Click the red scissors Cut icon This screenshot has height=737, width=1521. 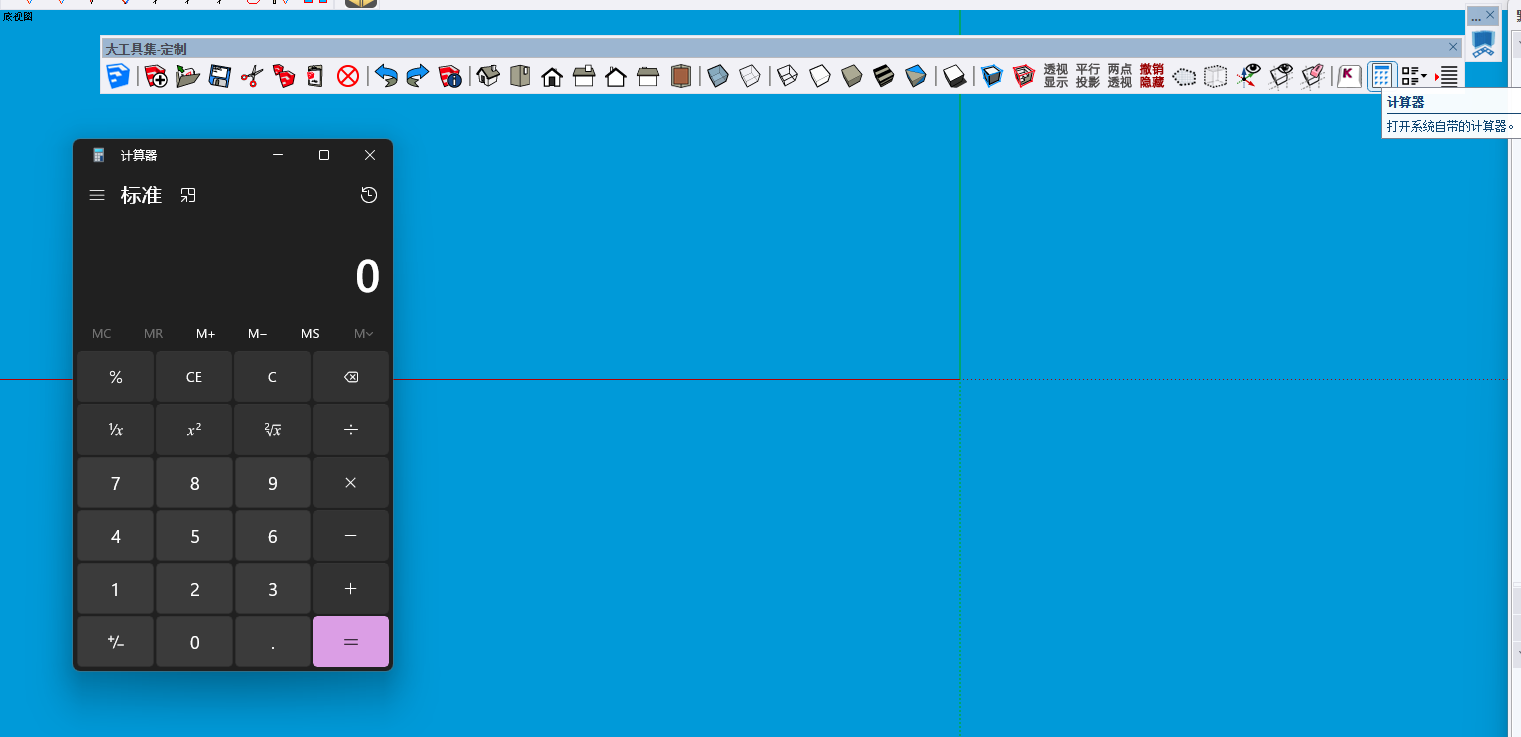[x=252, y=76]
